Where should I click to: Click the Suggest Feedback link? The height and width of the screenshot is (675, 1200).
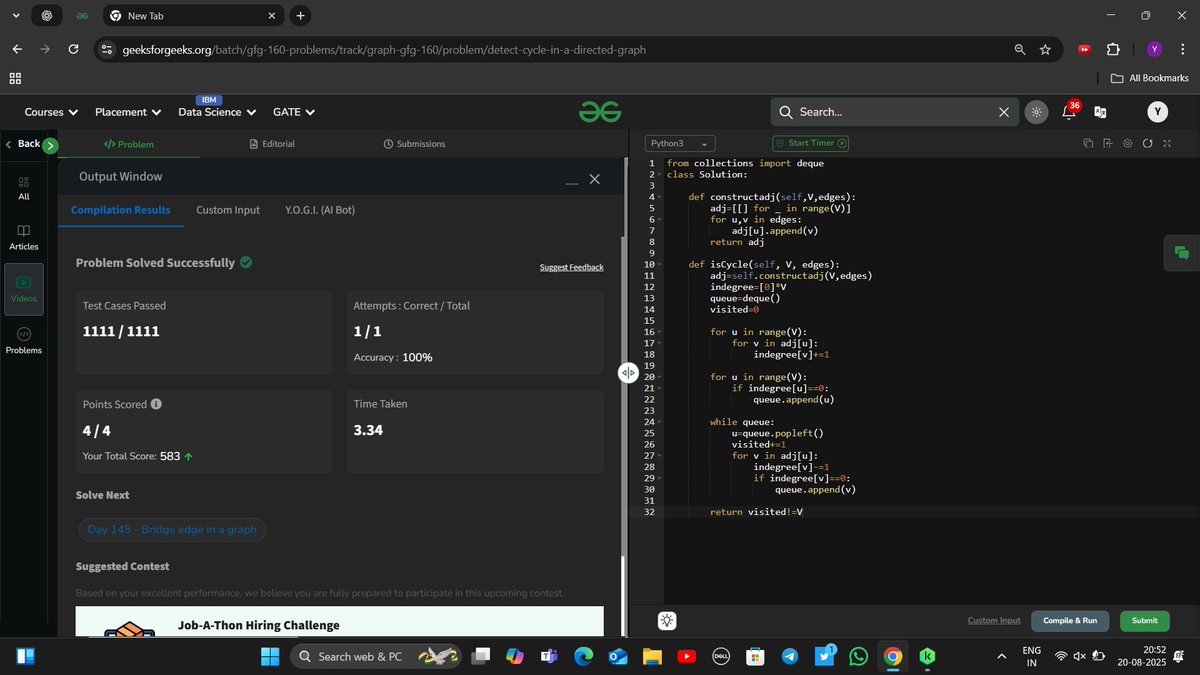point(572,267)
